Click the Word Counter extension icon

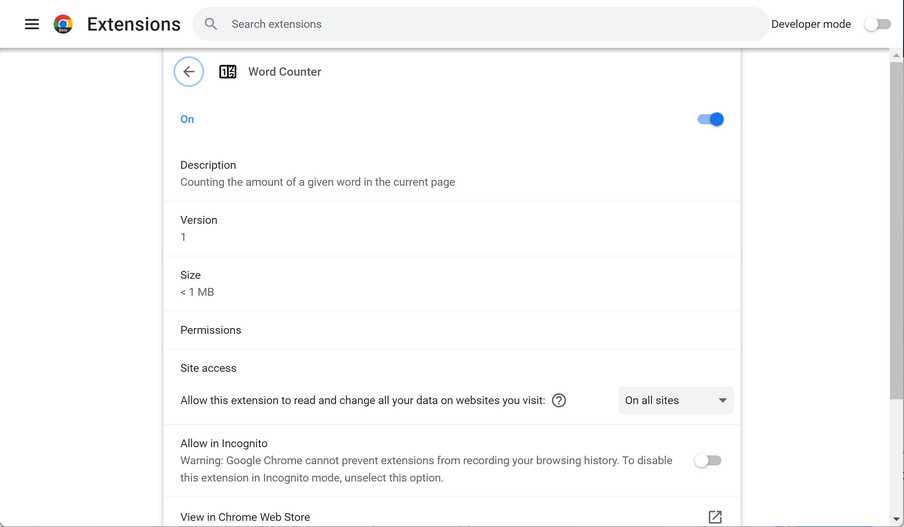228,72
